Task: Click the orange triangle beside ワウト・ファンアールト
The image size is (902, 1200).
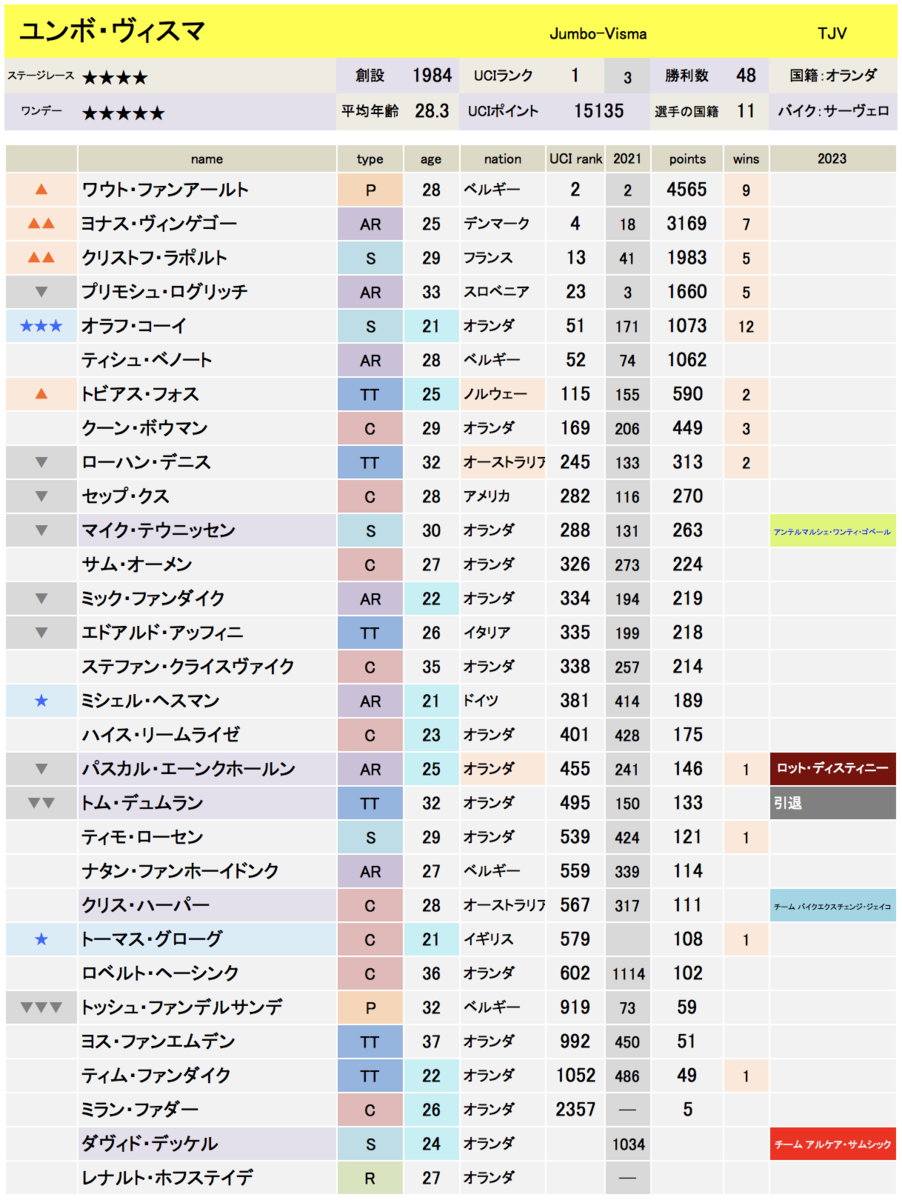Action: 41,190
